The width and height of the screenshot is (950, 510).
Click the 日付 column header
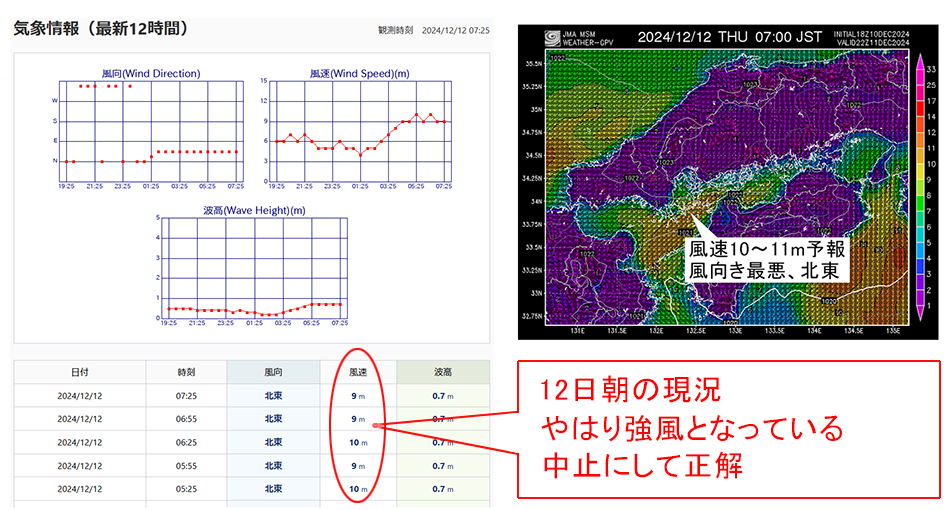(78, 372)
